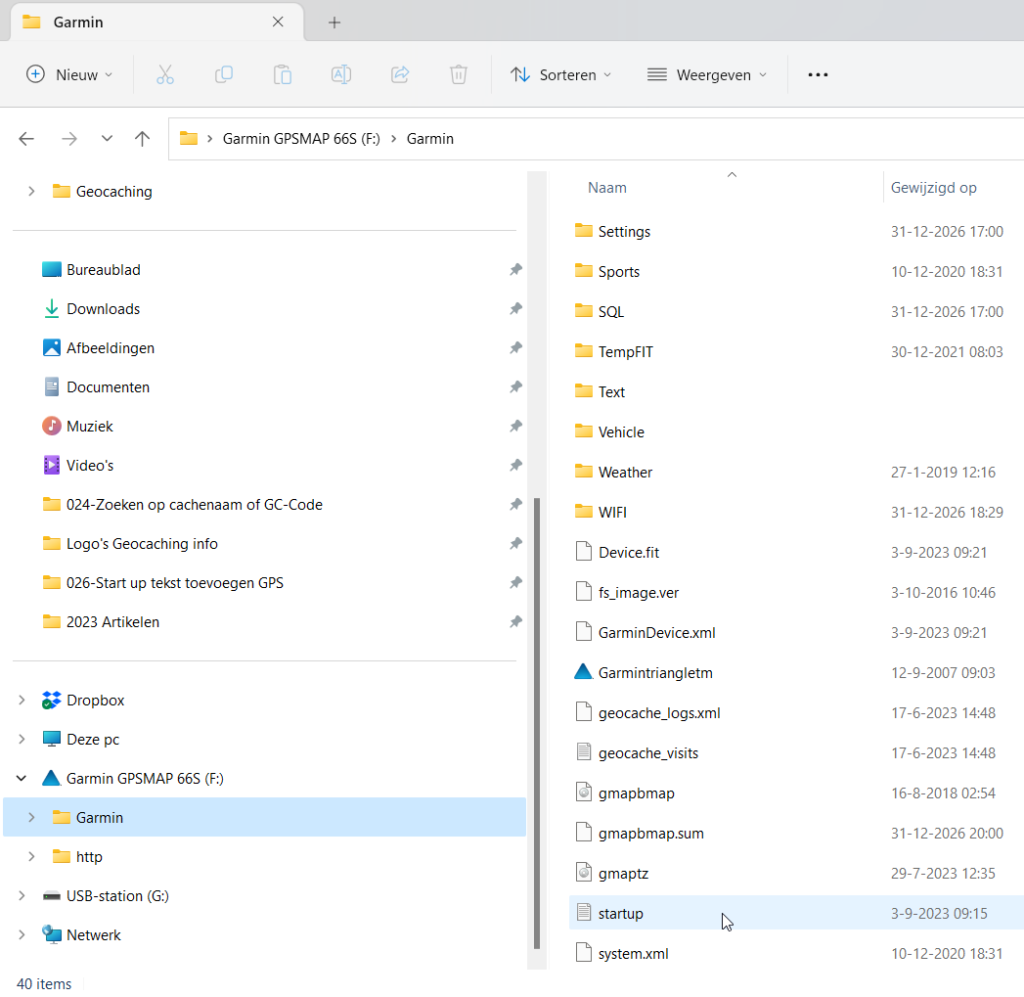Click the Nieuw button
Image resolution: width=1024 pixels, height=997 pixels.
69,75
